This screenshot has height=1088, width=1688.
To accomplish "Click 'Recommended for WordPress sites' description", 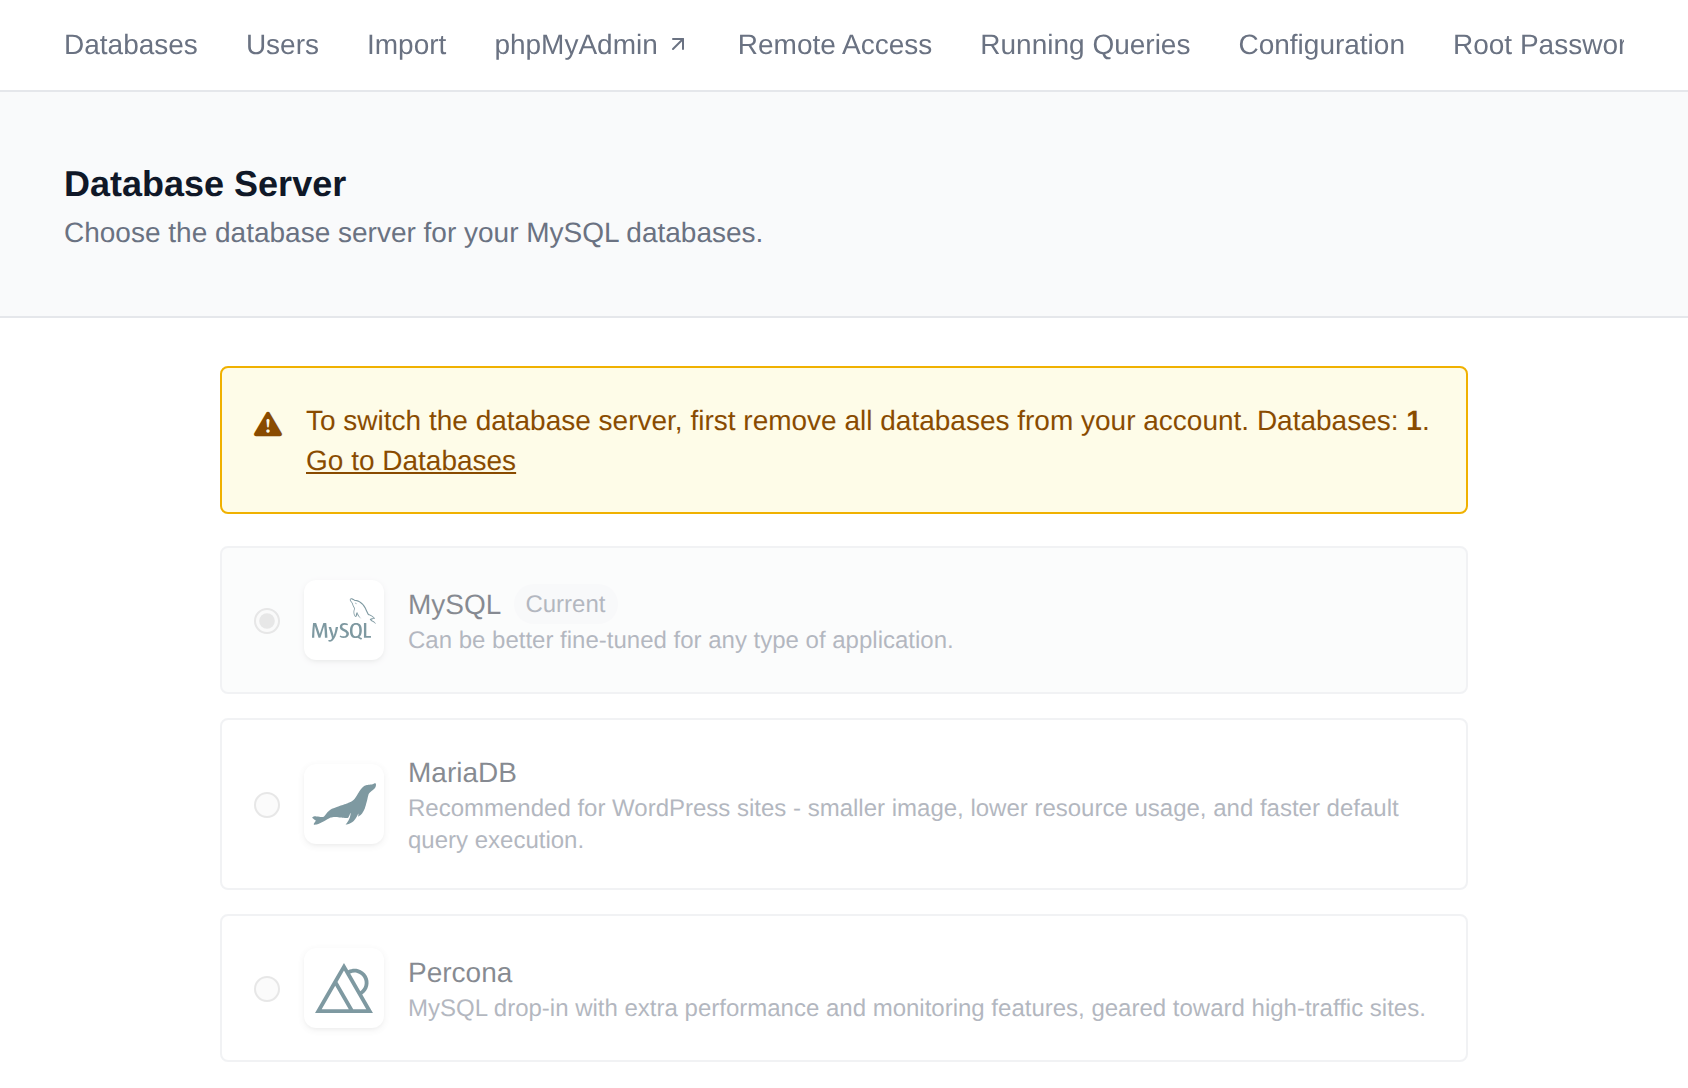I will click(x=903, y=824).
